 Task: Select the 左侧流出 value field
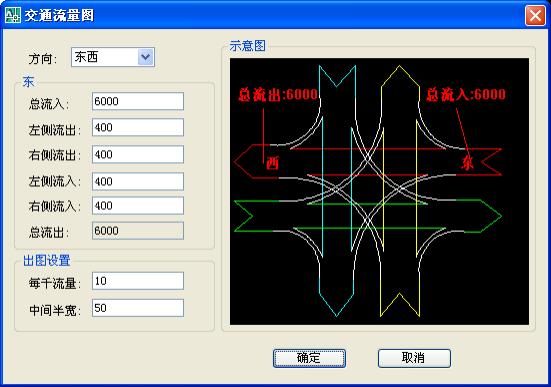coord(138,127)
